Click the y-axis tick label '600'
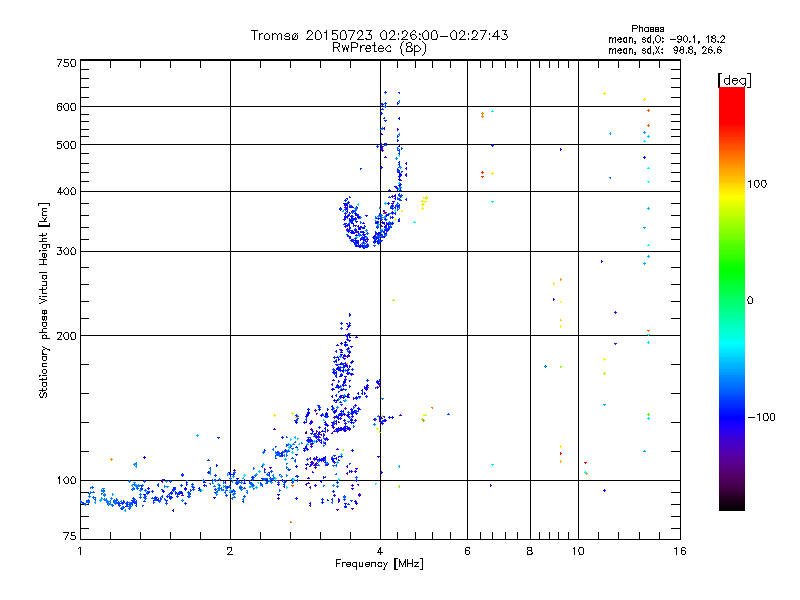This screenshot has width=800, height=600. [x=66, y=107]
